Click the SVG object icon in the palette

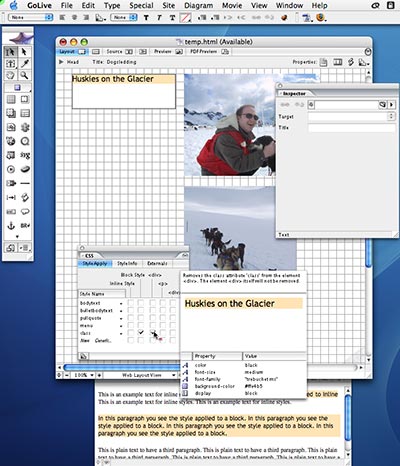pyautogui.click(x=25, y=155)
